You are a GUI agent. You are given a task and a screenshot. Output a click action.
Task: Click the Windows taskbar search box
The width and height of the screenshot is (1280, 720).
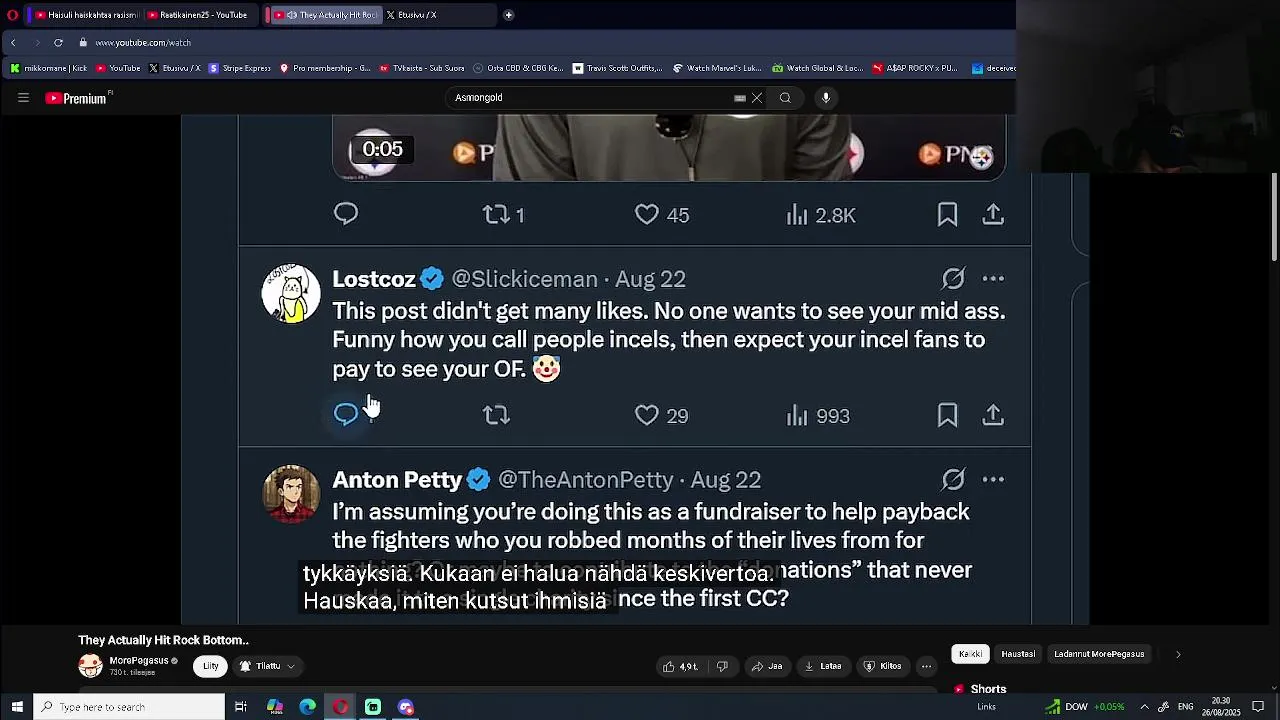coord(129,707)
